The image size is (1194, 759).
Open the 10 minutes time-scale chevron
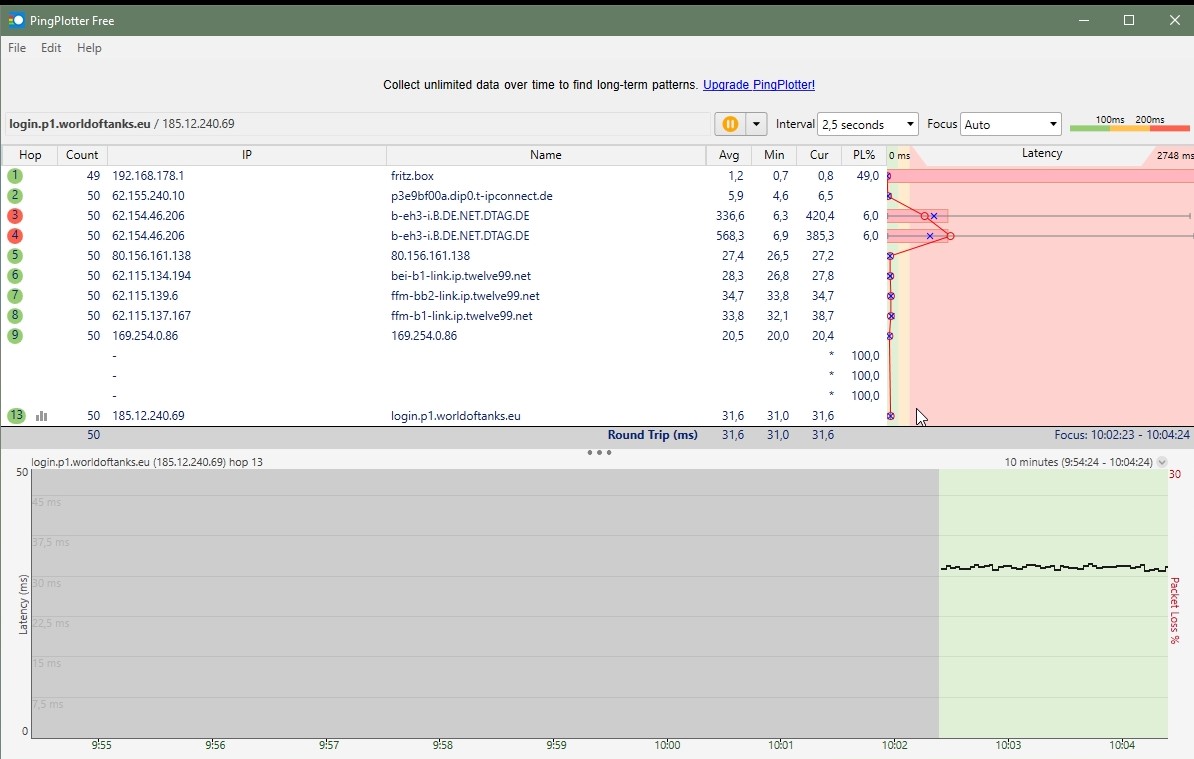[1162, 461]
